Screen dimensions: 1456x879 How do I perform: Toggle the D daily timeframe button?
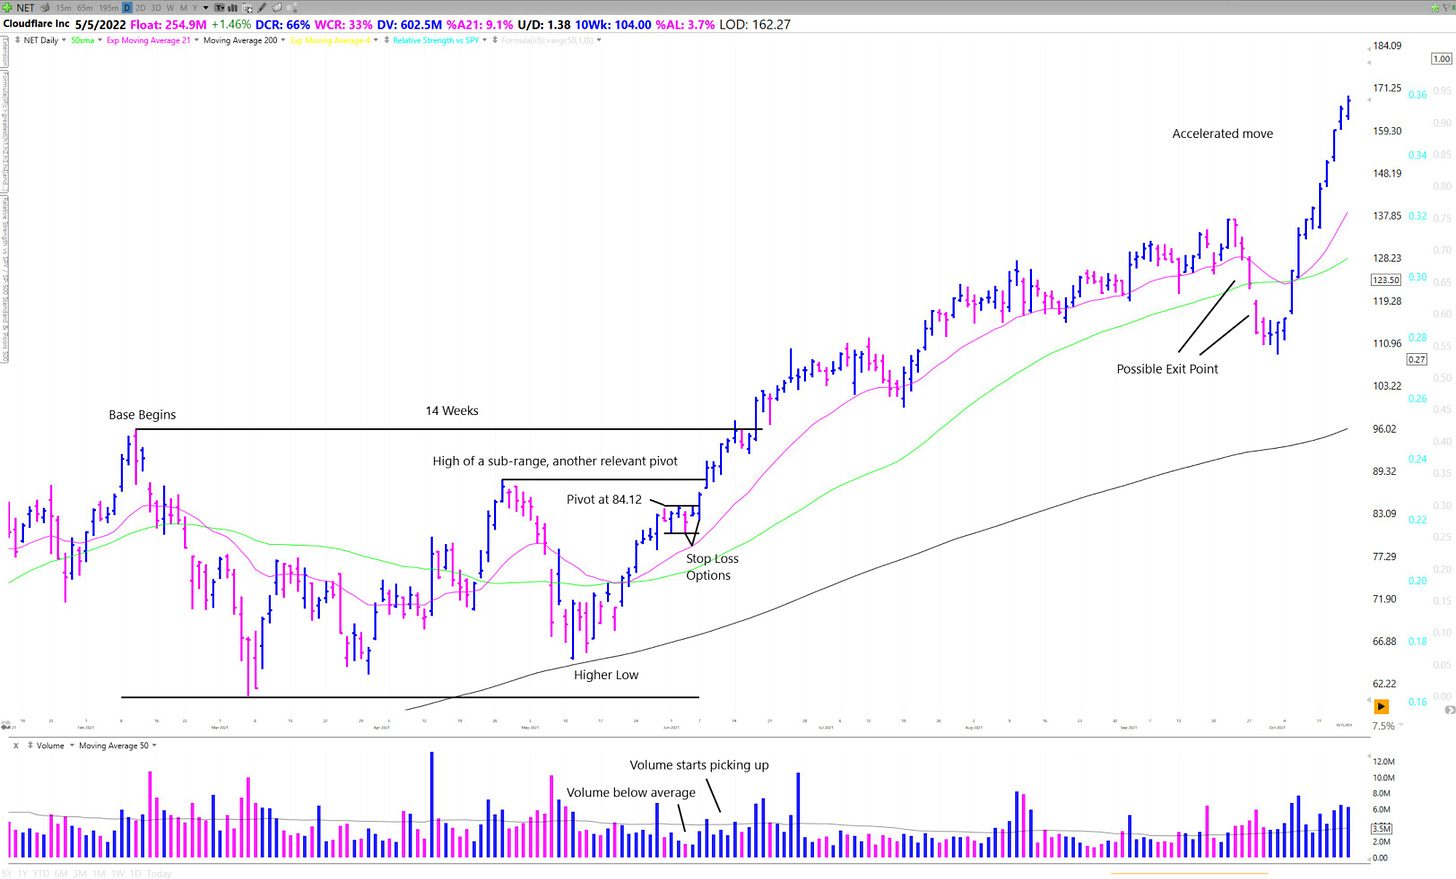click(126, 8)
